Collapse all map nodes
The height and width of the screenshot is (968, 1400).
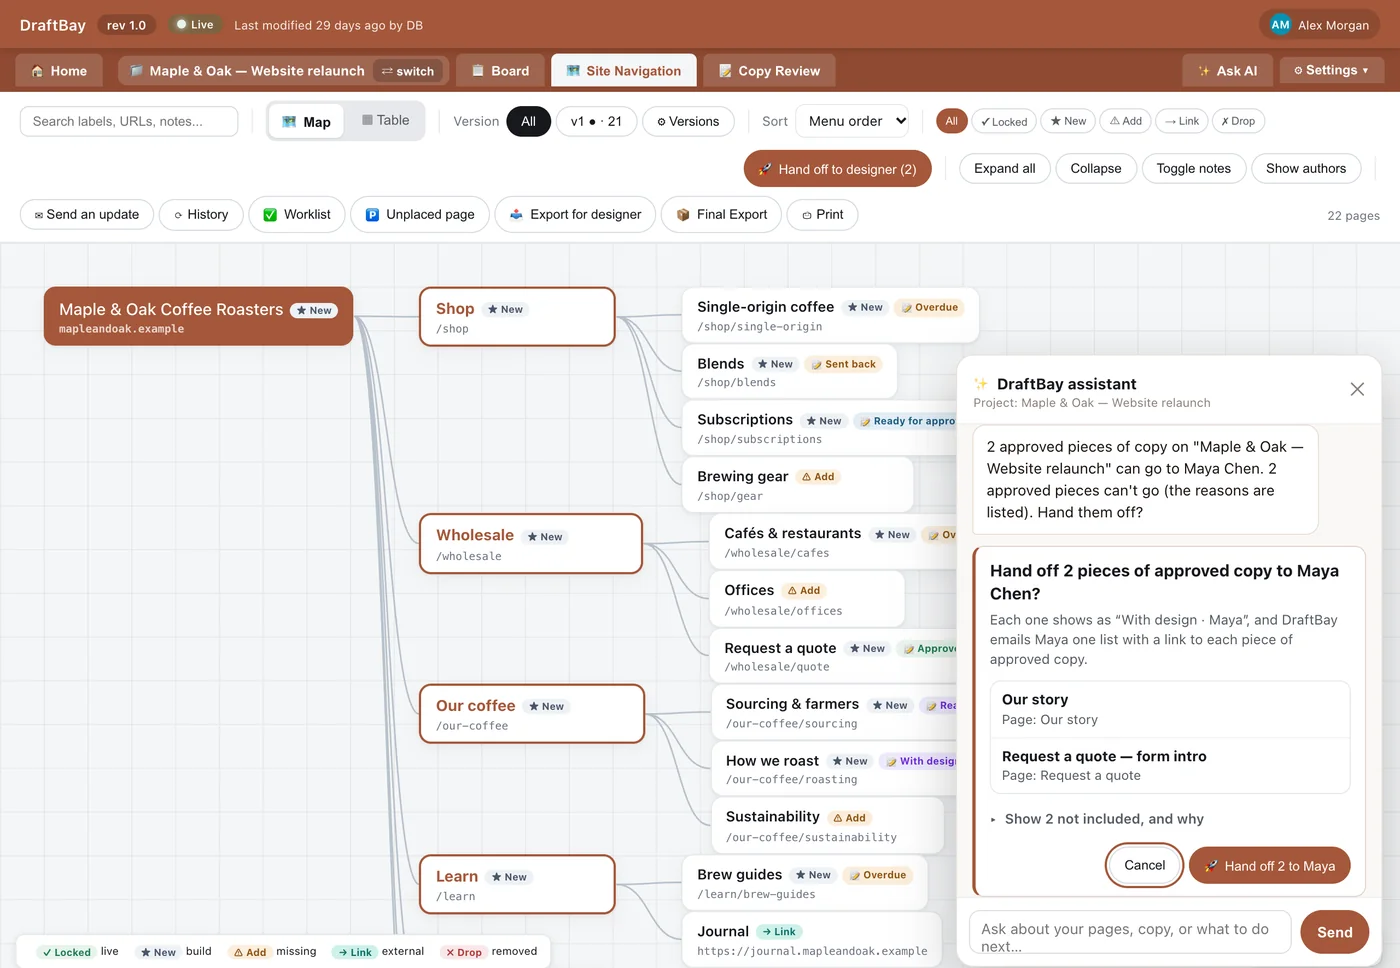tap(1096, 168)
